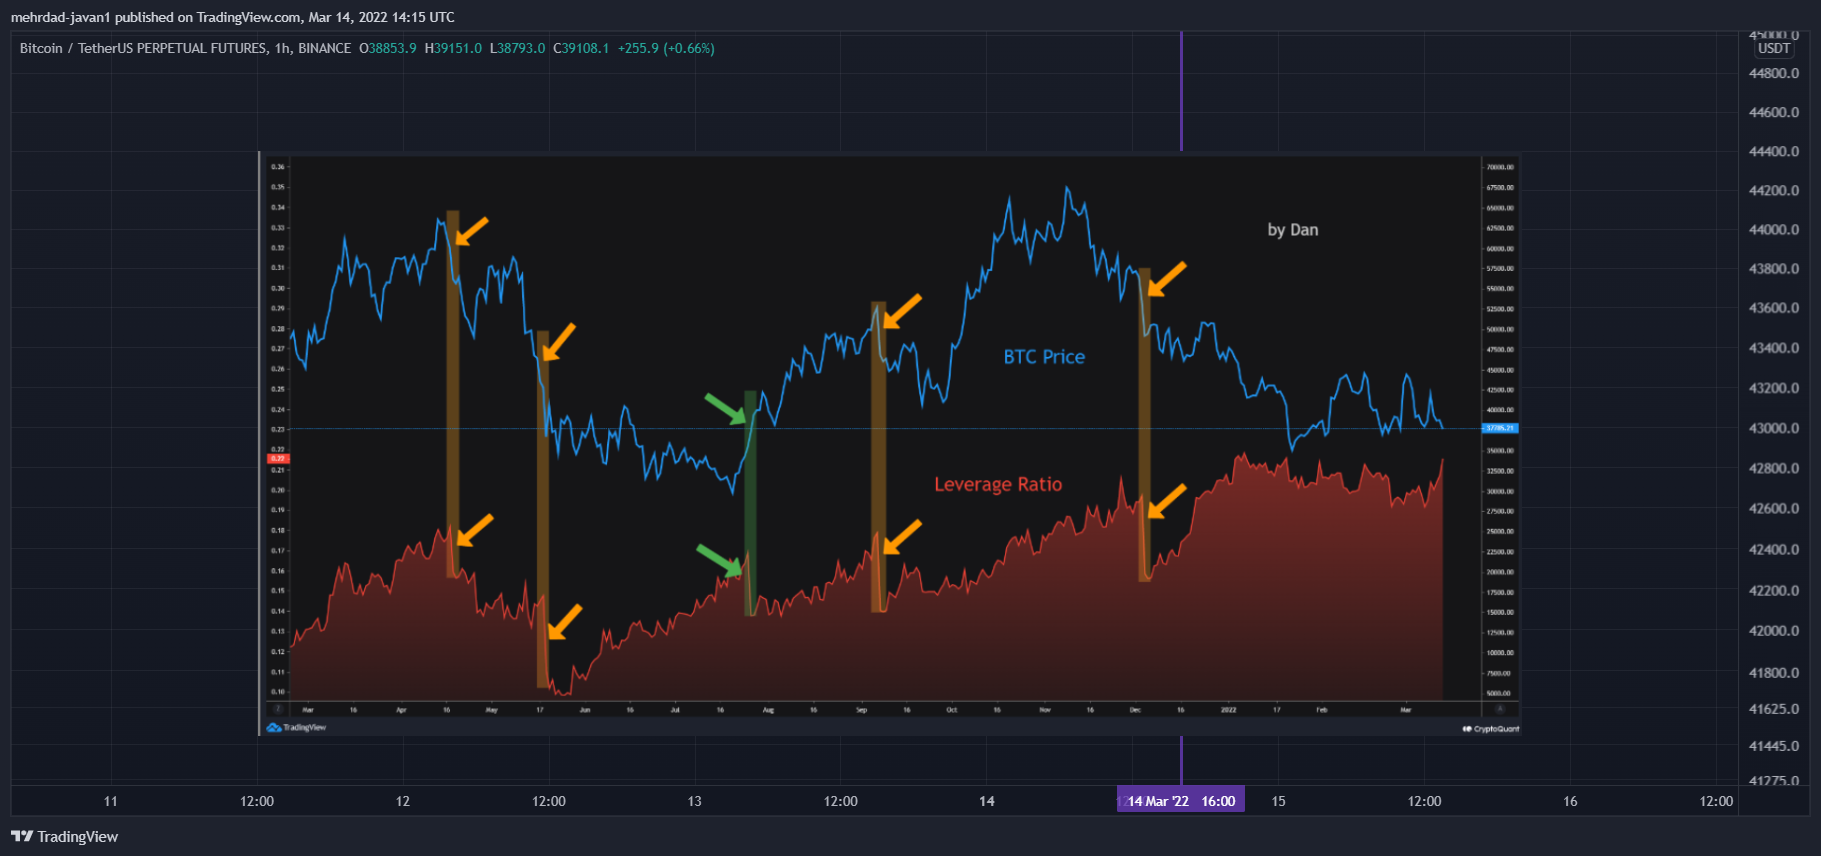
Task: Click the purple vertical time marker line above chart
Action: (1181, 91)
